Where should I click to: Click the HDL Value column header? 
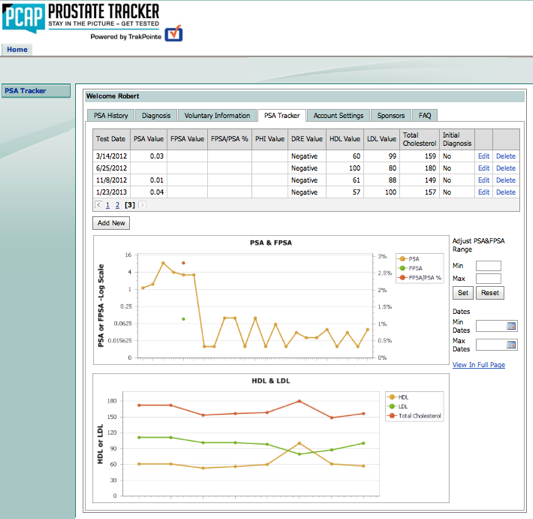(x=345, y=139)
